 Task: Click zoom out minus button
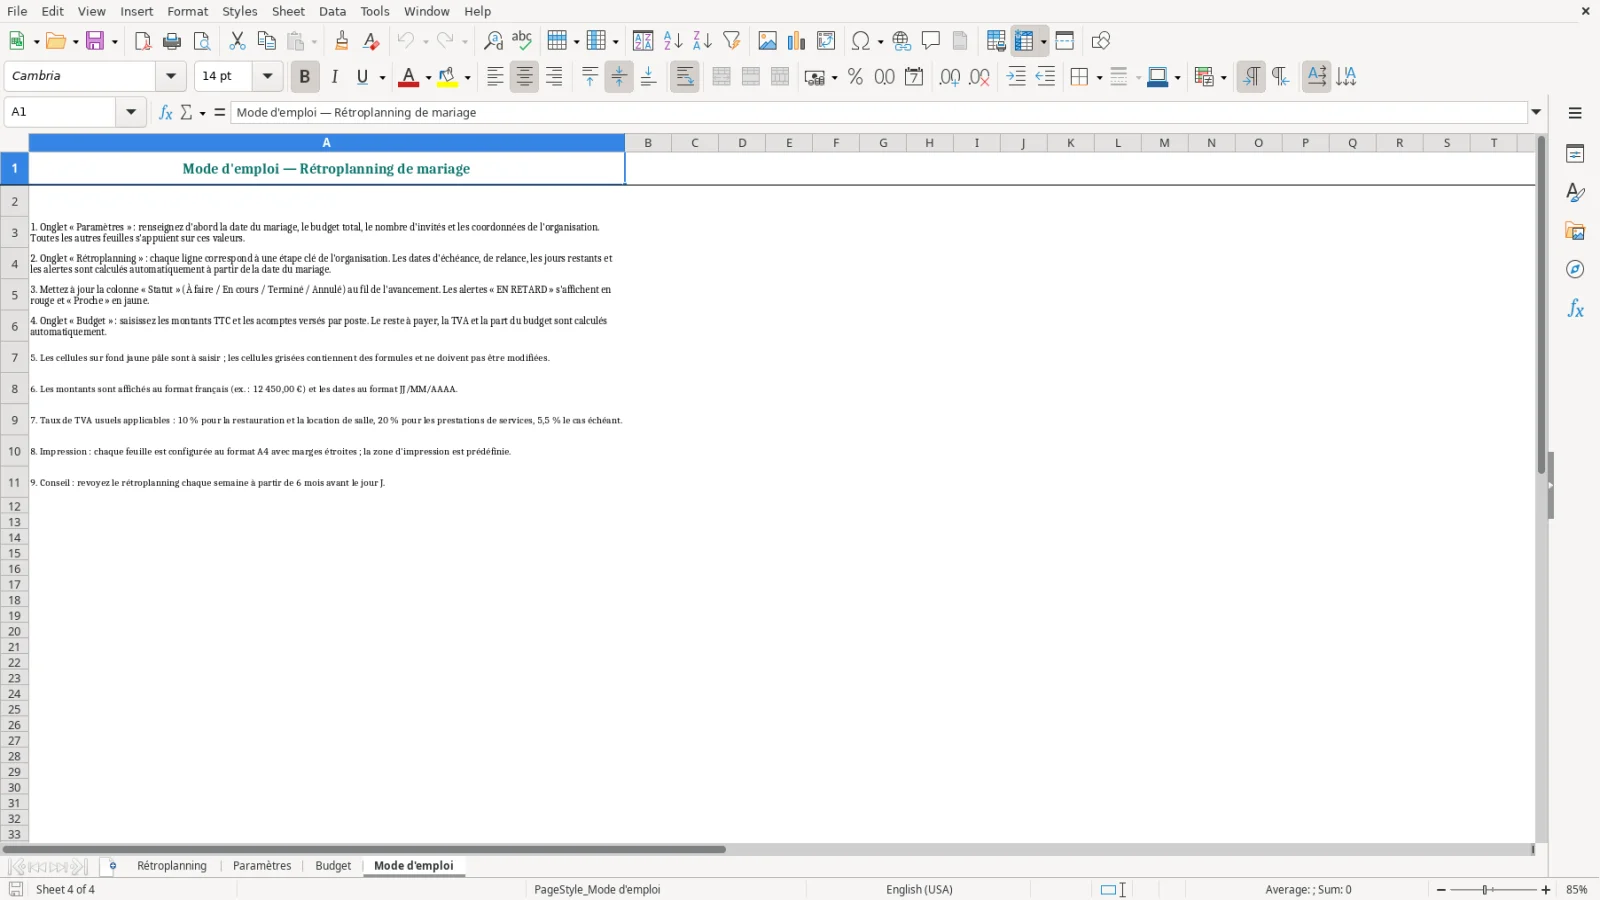pyautogui.click(x=1441, y=889)
